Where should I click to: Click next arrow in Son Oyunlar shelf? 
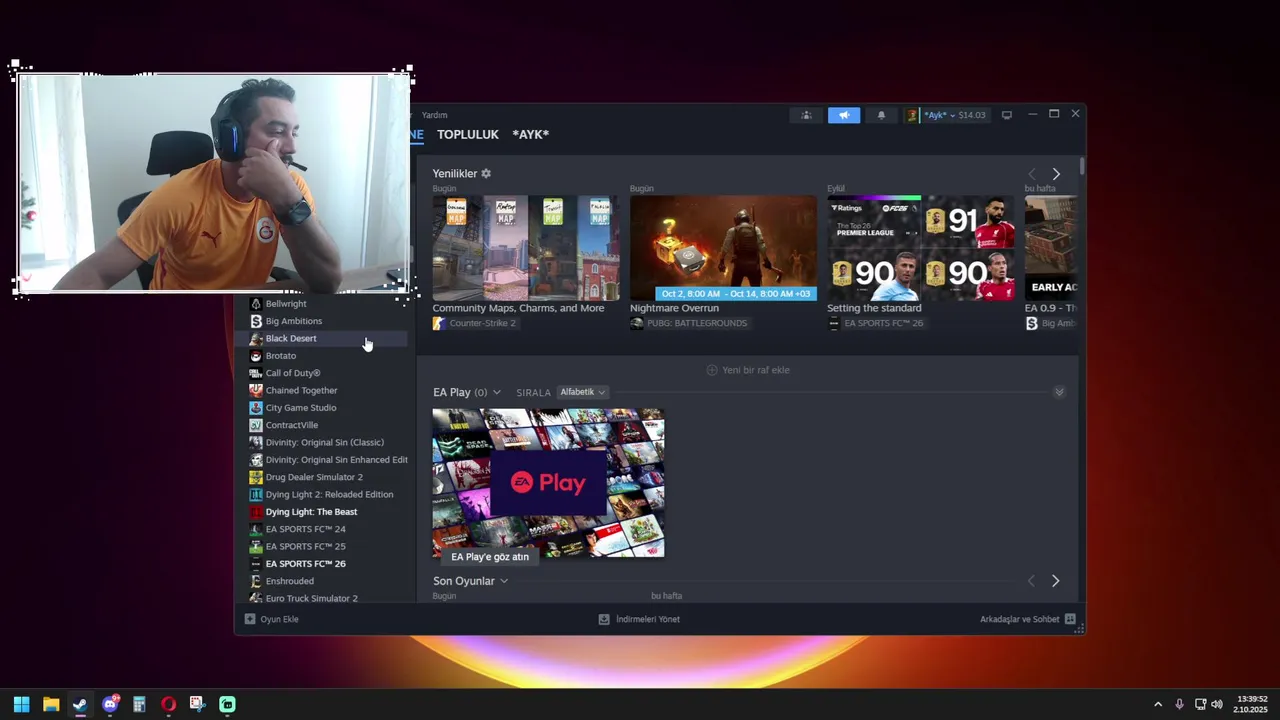[1056, 581]
